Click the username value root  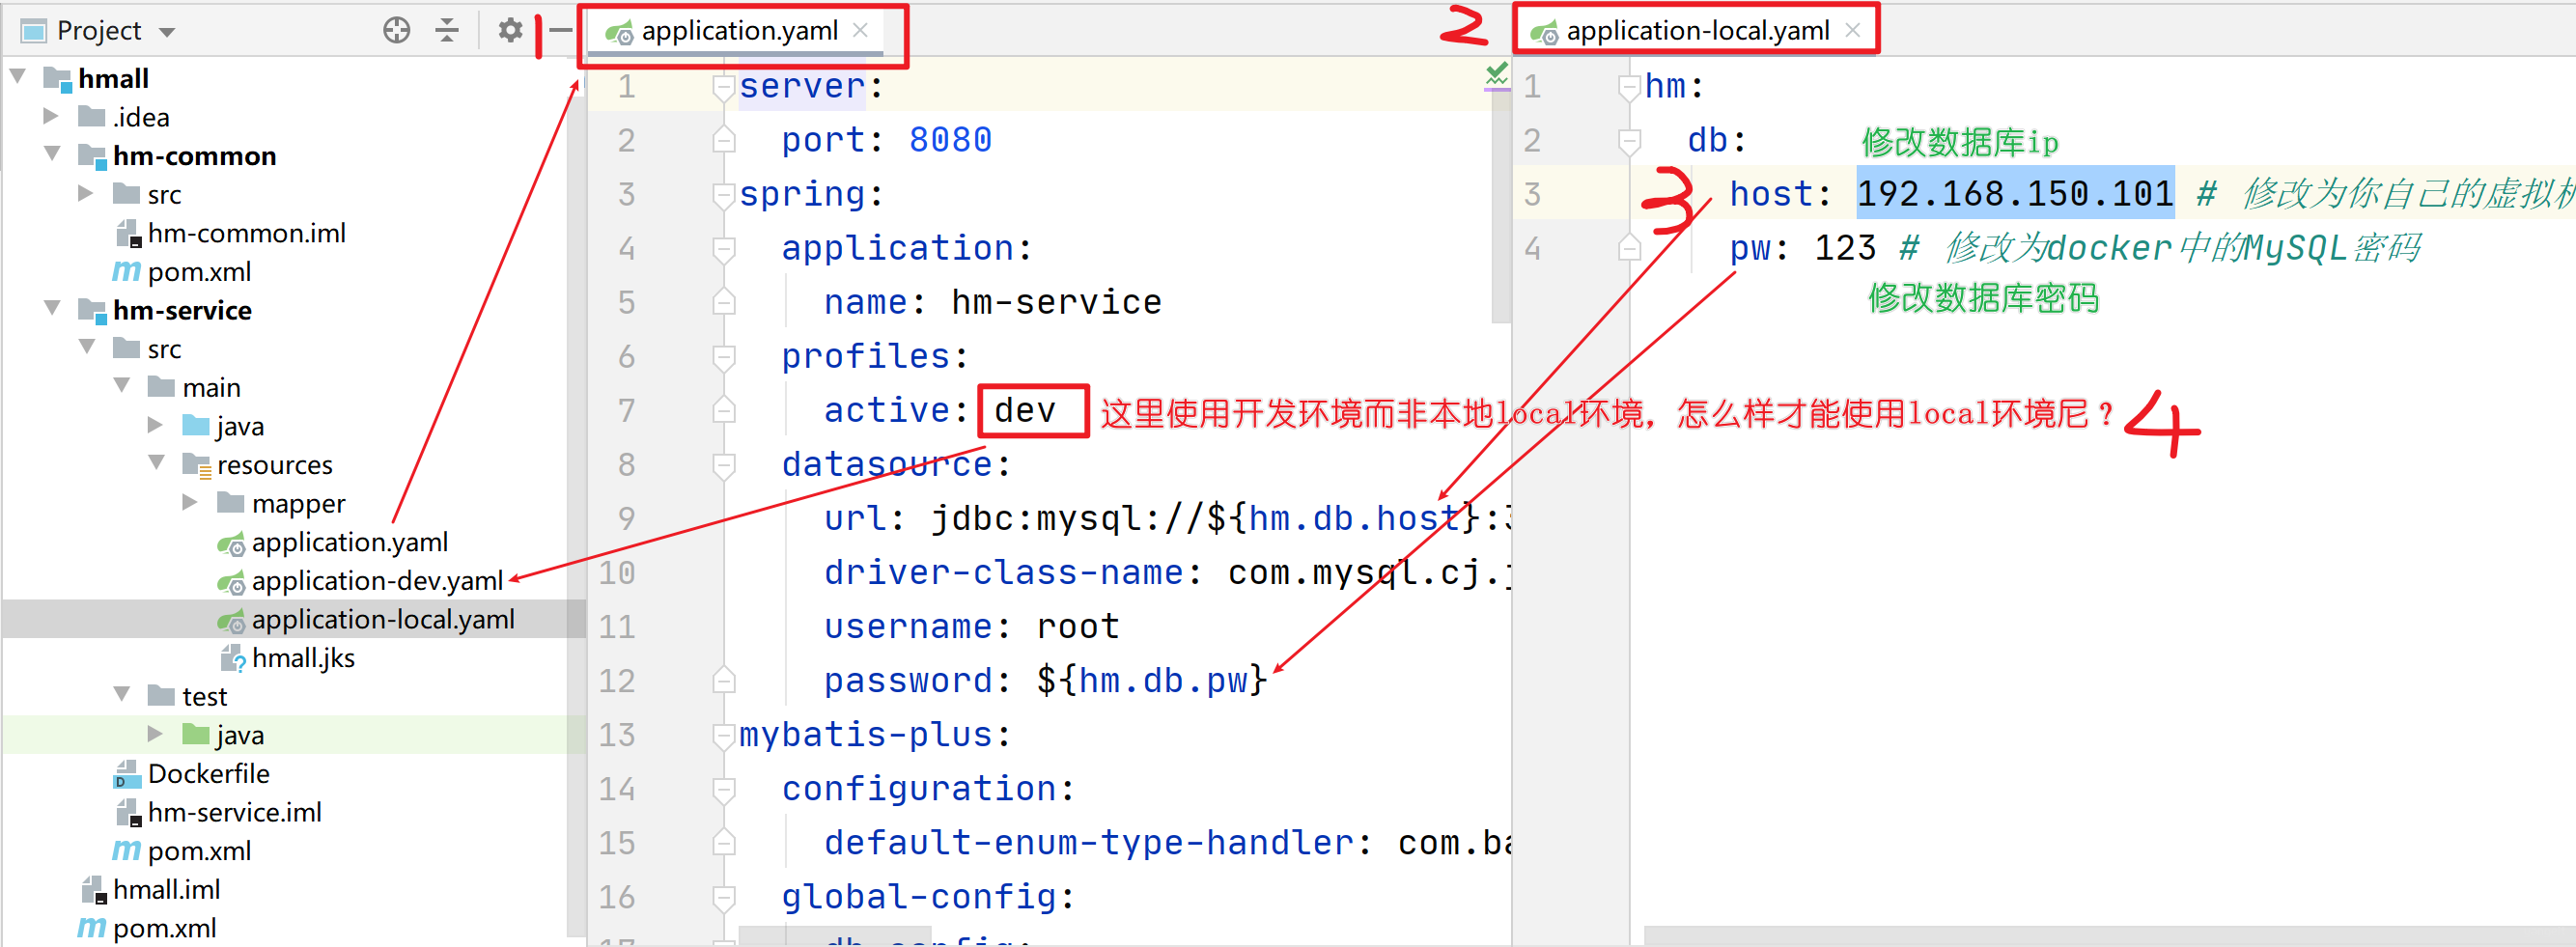1078,627
